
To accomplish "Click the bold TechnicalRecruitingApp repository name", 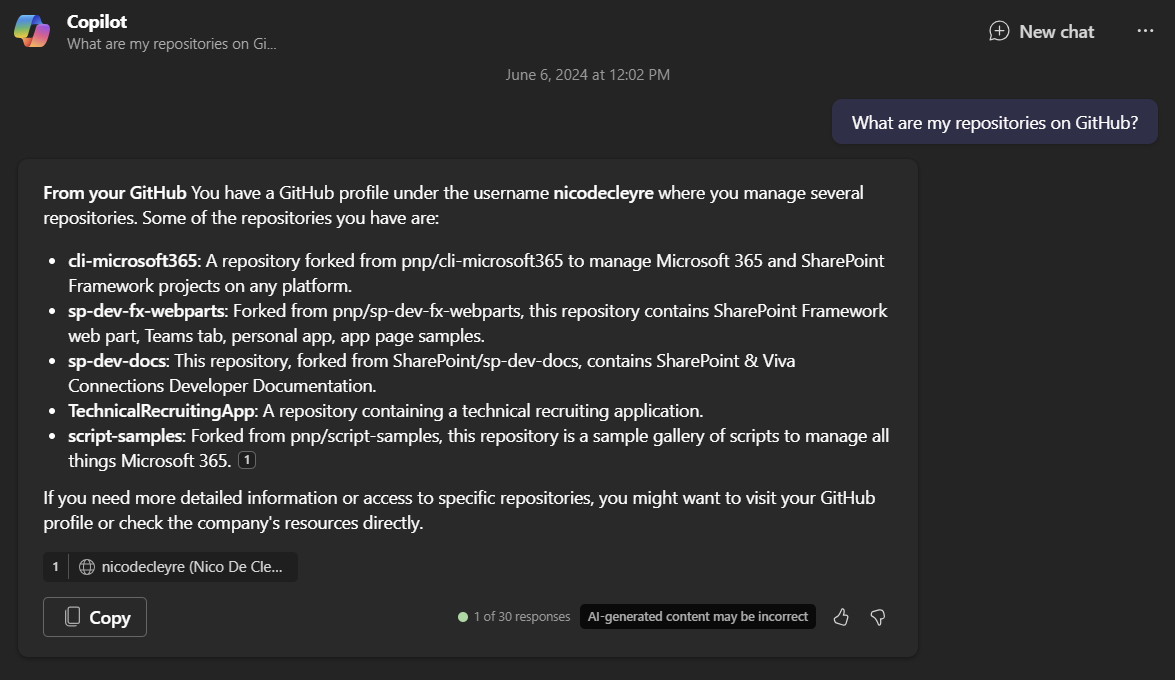I will (x=162, y=411).
